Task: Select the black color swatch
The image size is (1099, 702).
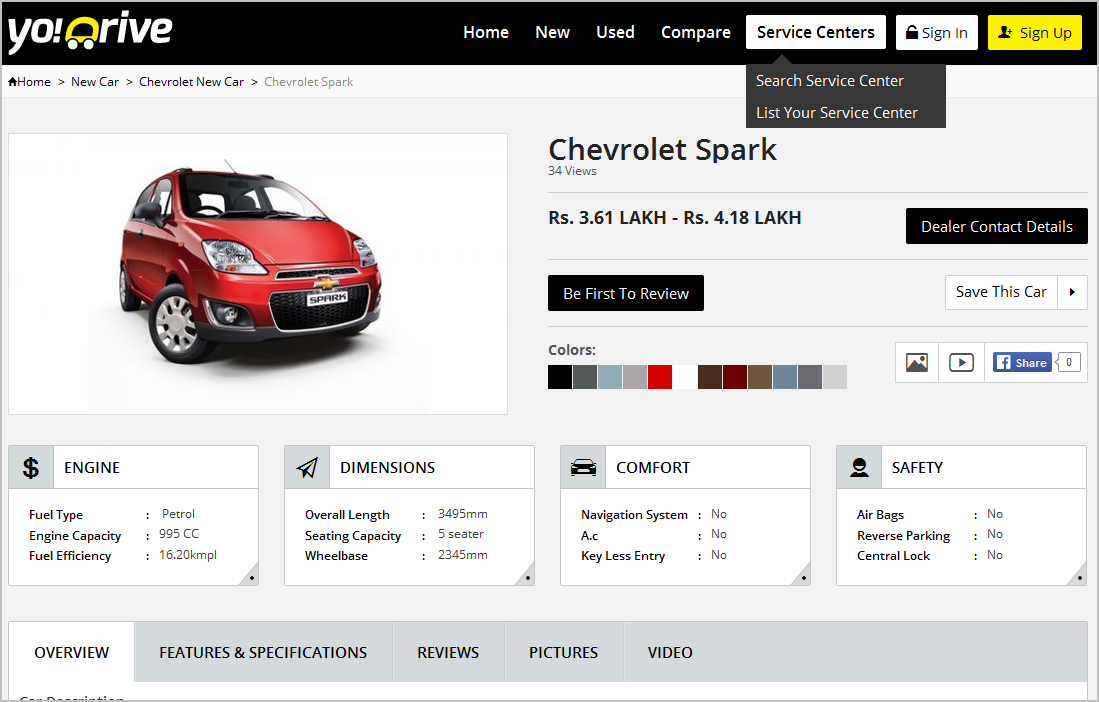Action: point(560,377)
